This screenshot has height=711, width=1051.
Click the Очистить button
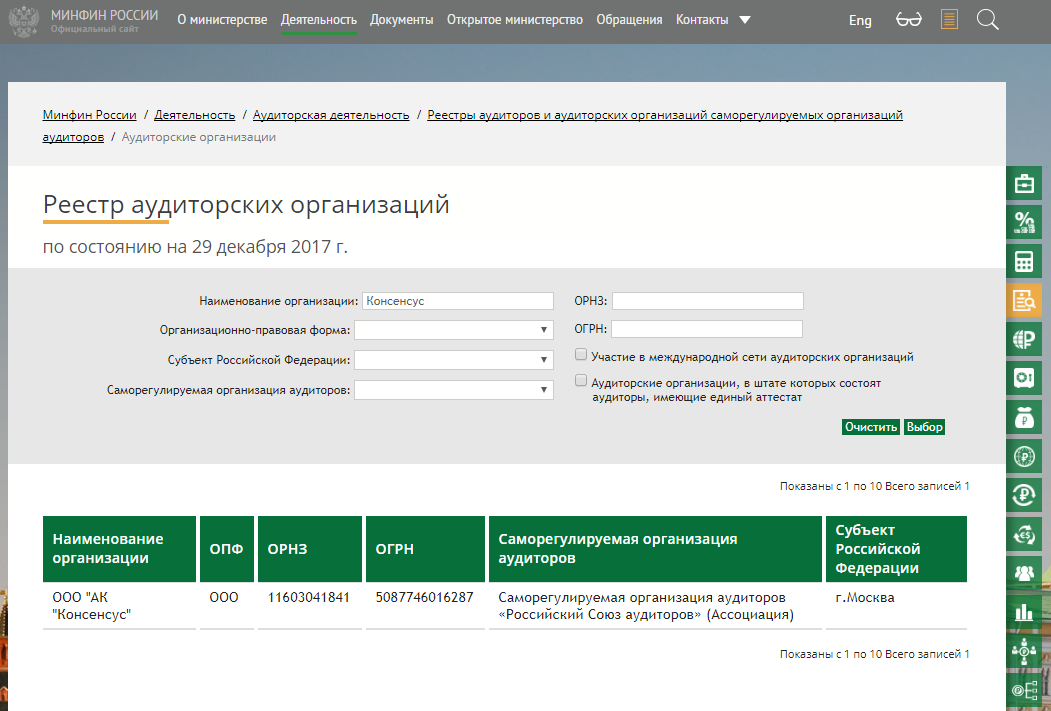point(871,427)
